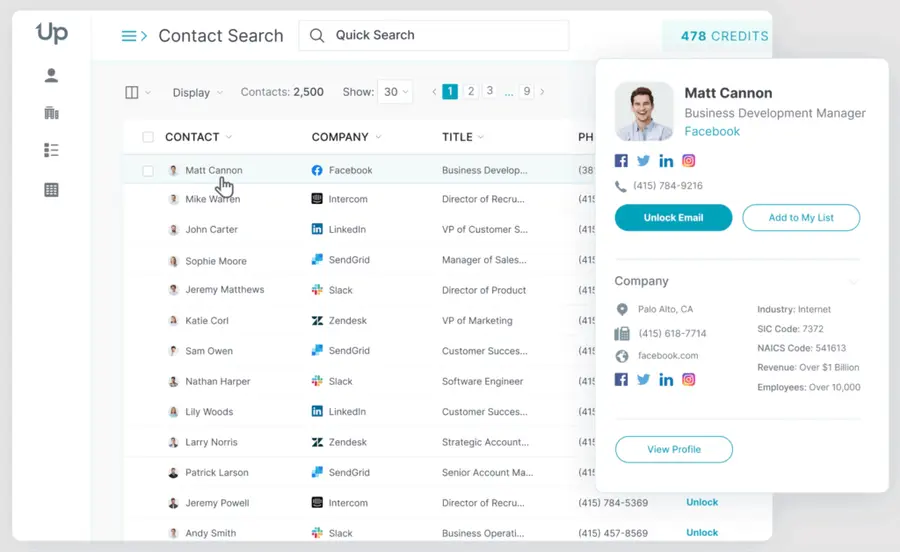Open the companies building icon in the sidebar
Image resolution: width=900 pixels, height=552 pixels.
coord(51,112)
